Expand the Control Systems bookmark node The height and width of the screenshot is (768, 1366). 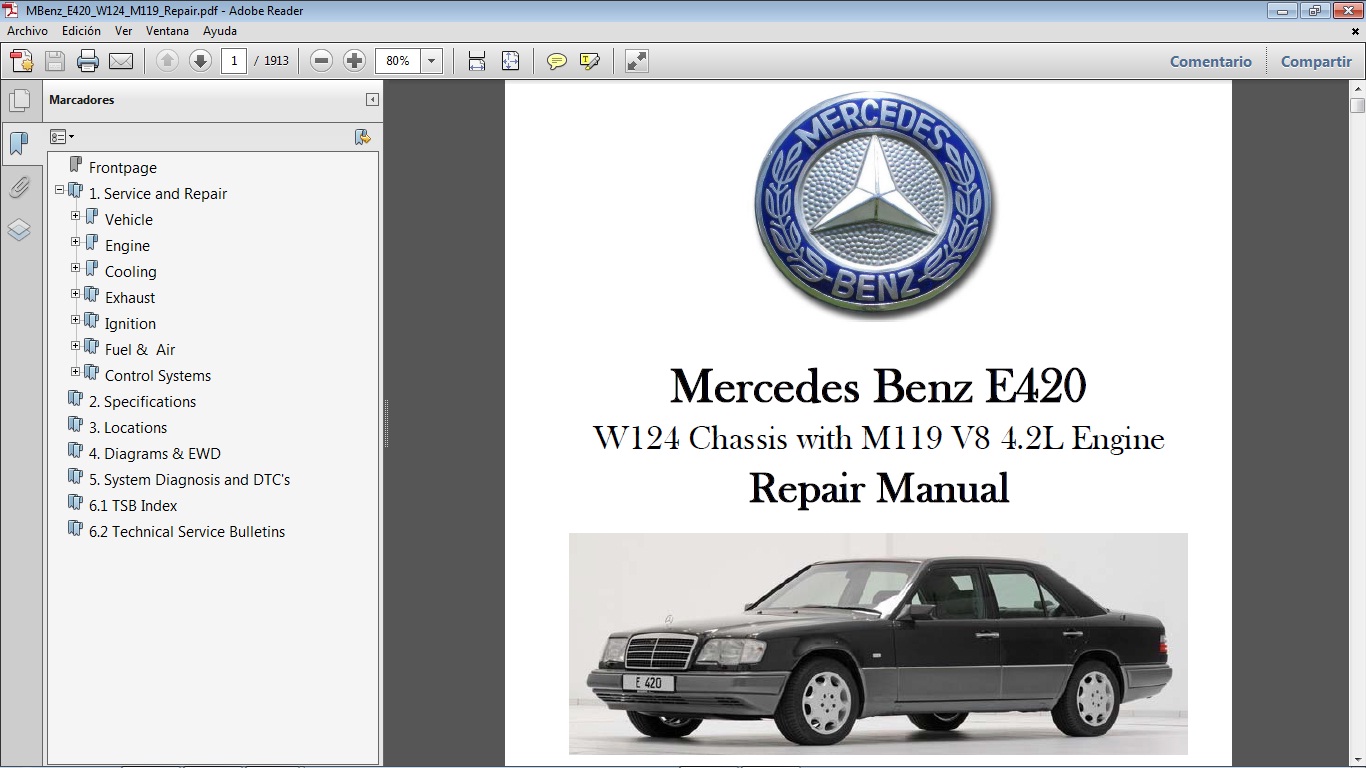click(76, 371)
